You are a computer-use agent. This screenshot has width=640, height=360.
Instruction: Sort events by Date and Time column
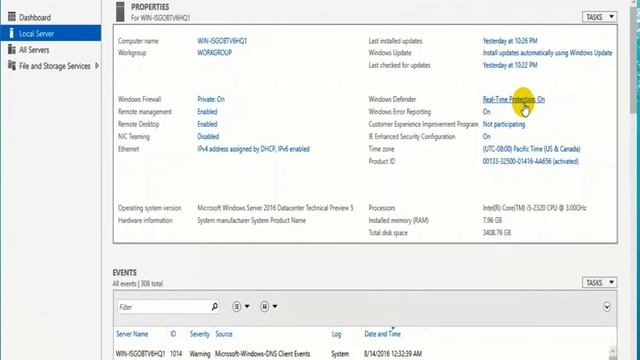(x=382, y=334)
